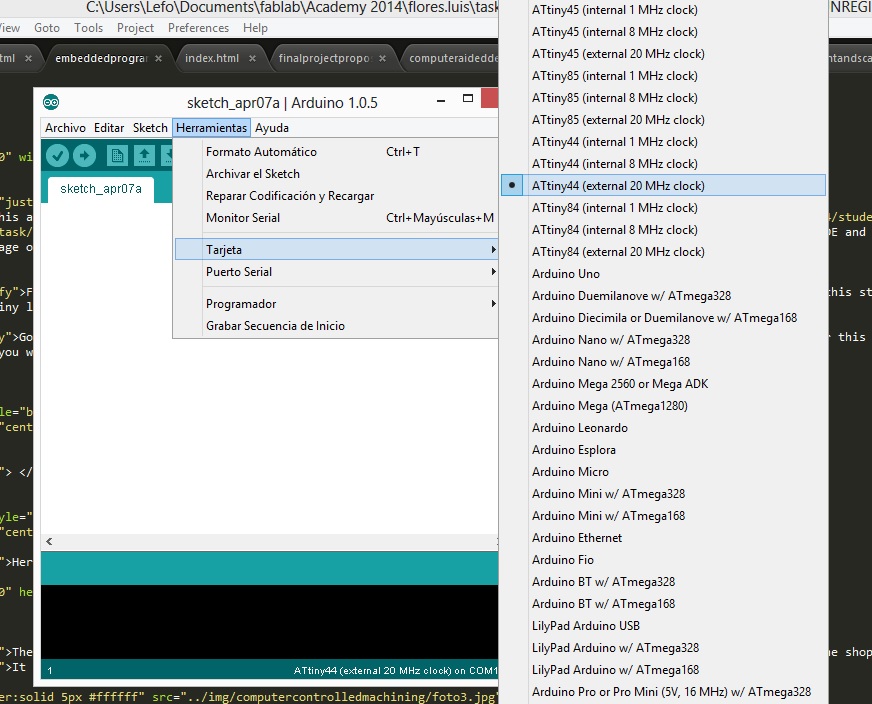Open Sublime Tools menu
The height and width of the screenshot is (704, 872).
(x=88, y=28)
